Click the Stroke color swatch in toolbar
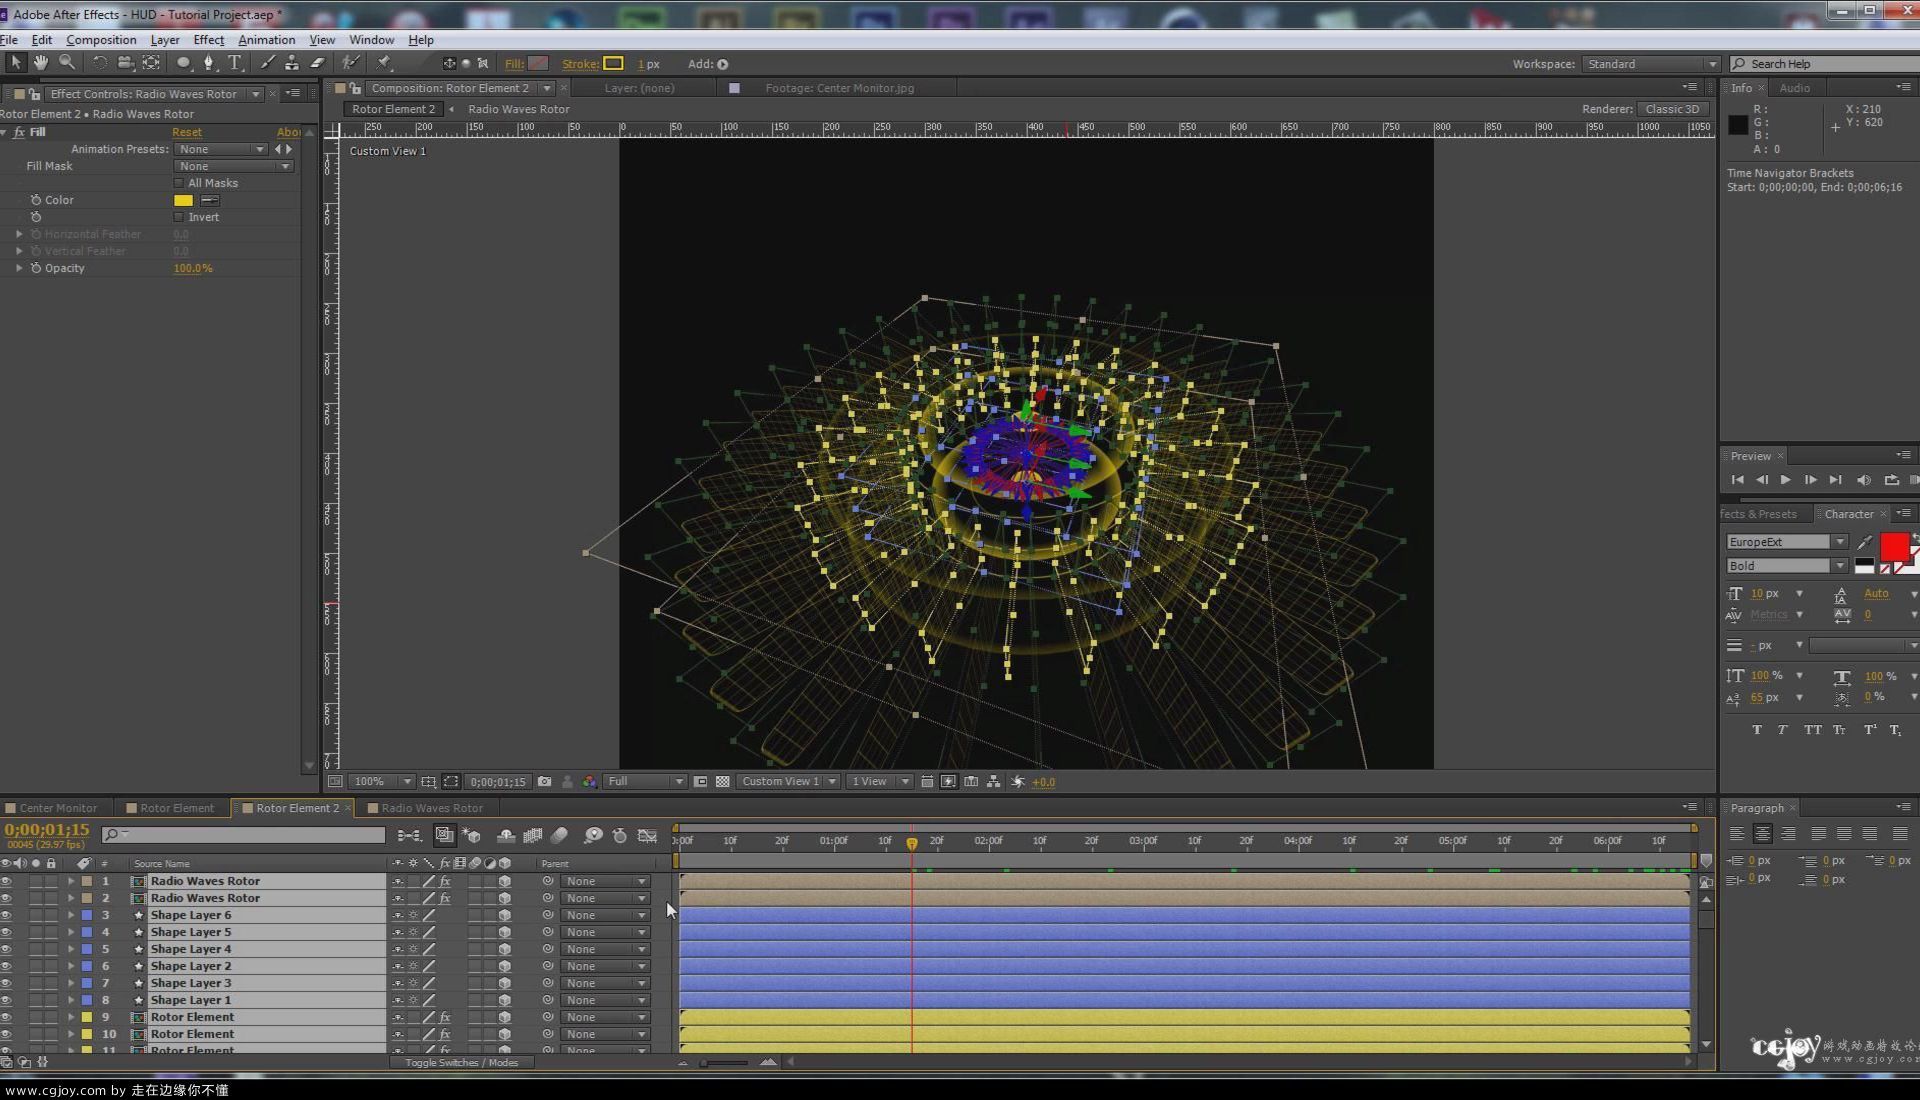Viewport: 1920px width, 1100px height. (613, 63)
